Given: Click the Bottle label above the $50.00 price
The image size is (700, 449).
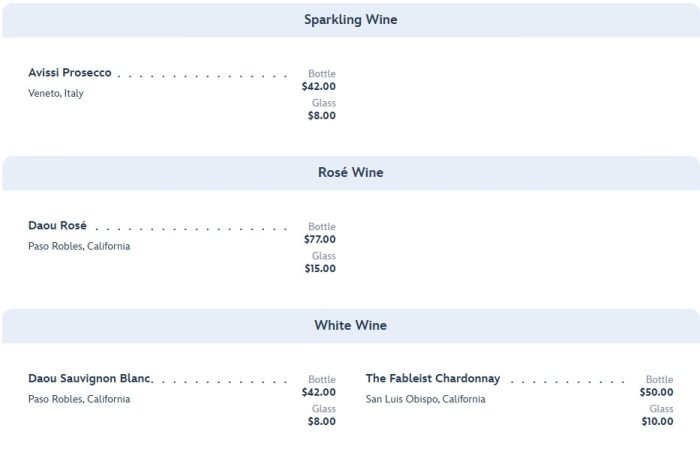Looking at the screenshot, I should (x=660, y=380).
